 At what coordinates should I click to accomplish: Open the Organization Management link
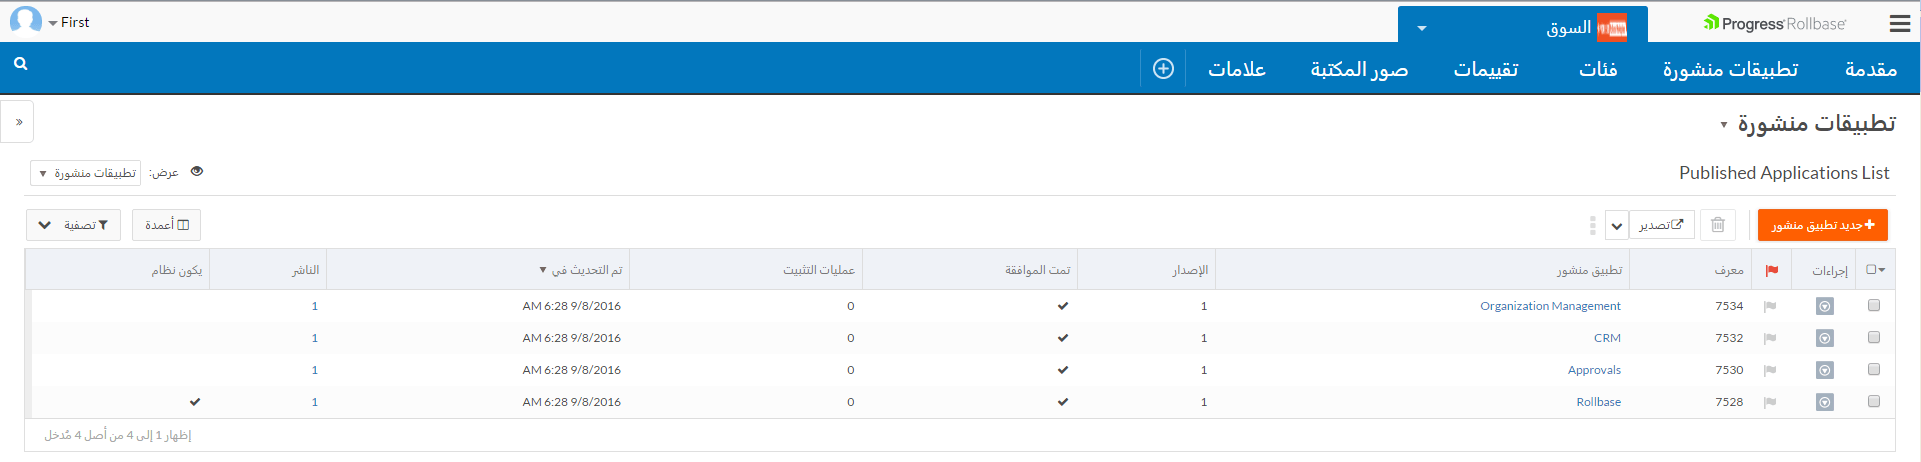(x=1550, y=306)
